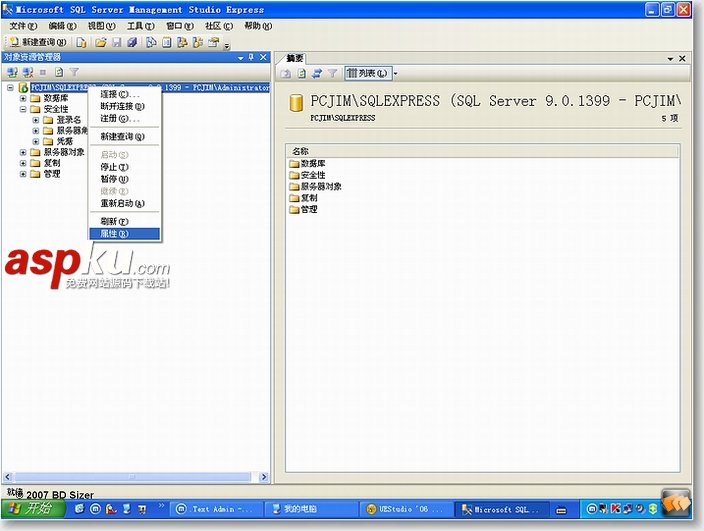Select the 摘要 tab

point(295,58)
